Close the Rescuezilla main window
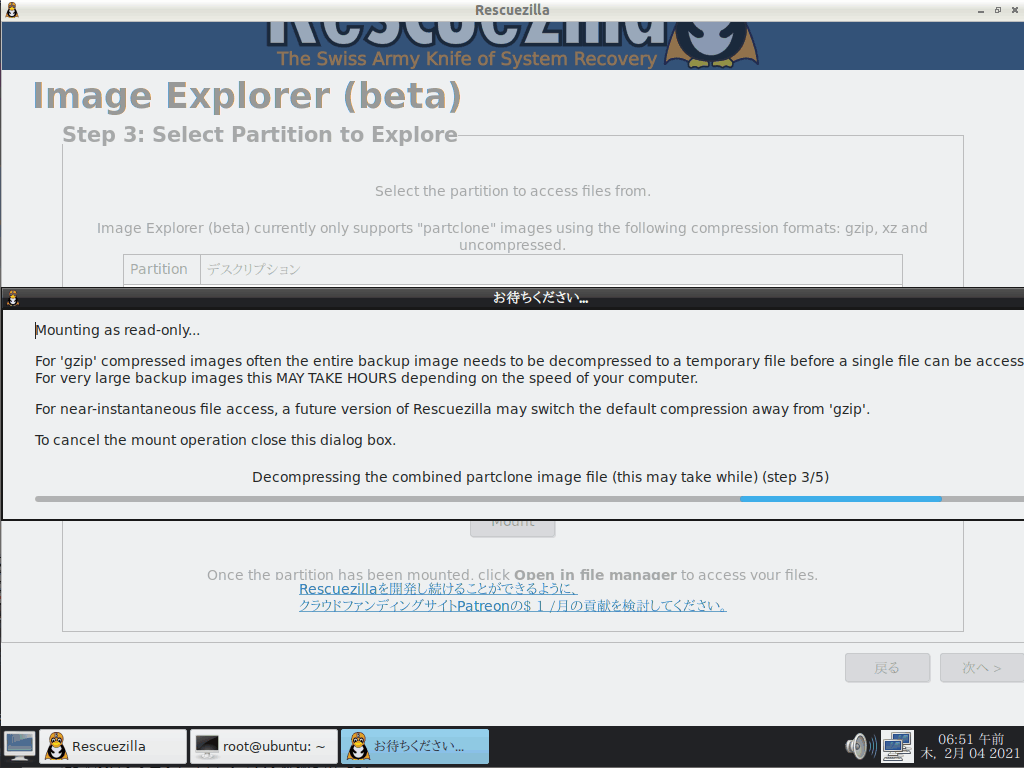This screenshot has width=1024, height=768. point(1015,10)
